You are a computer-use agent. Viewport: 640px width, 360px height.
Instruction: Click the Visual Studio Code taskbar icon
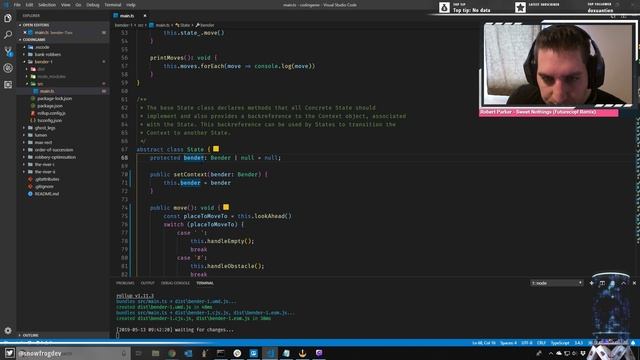tap(270, 353)
